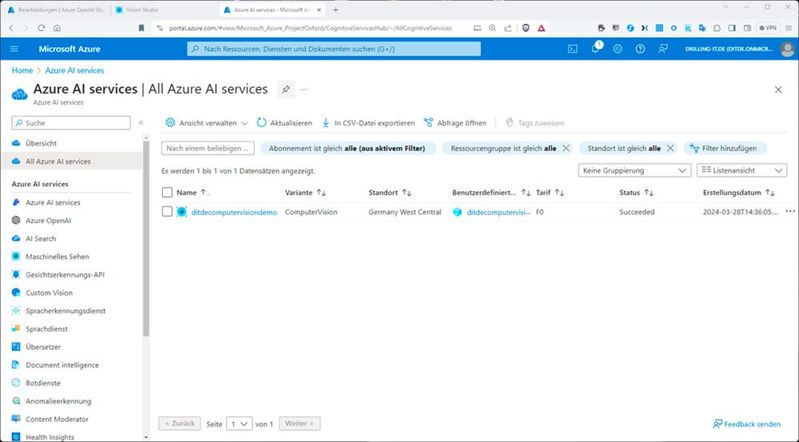Close the Azure AI services blade
The width and height of the screenshot is (799, 442).
click(x=778, y=90)
